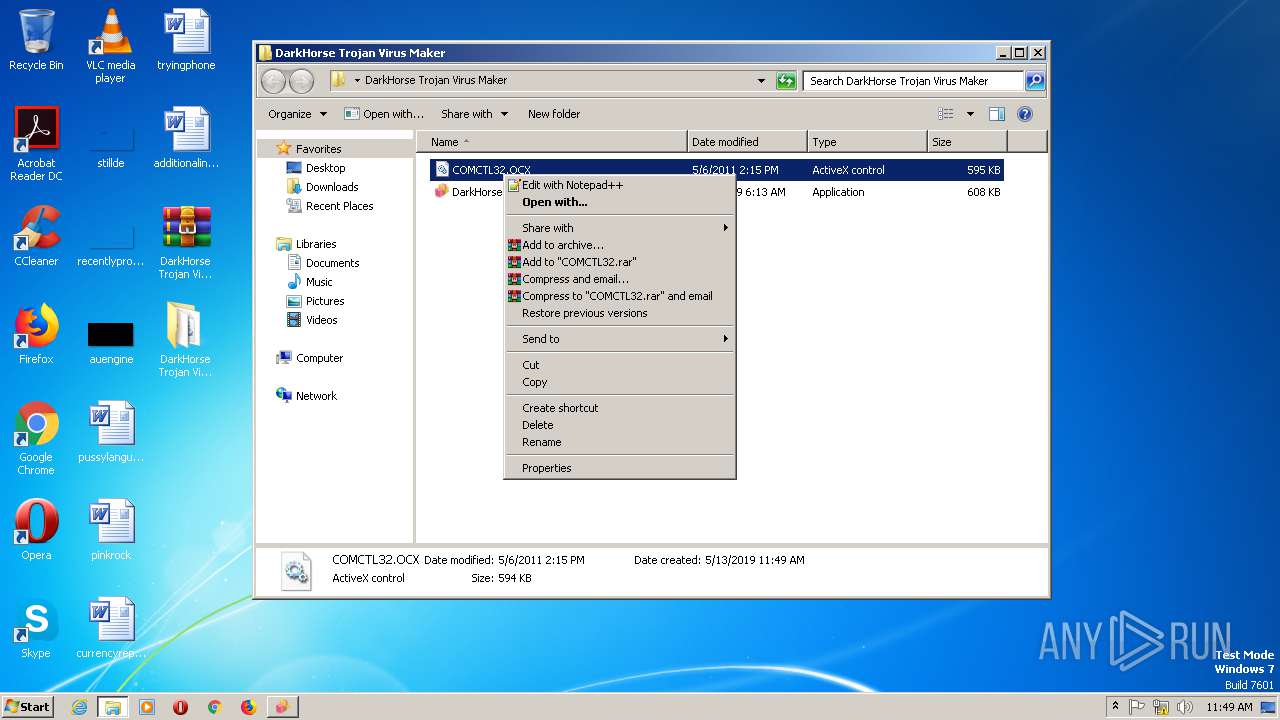Open the views options dropdown arrow
Viewport: 1280px width, 720px height.
click(970, 114)
